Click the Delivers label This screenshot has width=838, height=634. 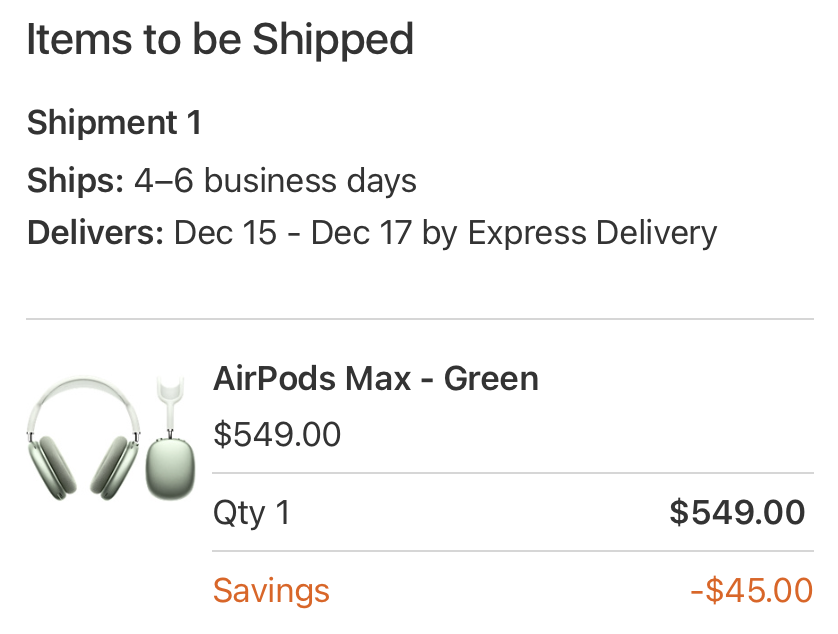coord(95,233)
